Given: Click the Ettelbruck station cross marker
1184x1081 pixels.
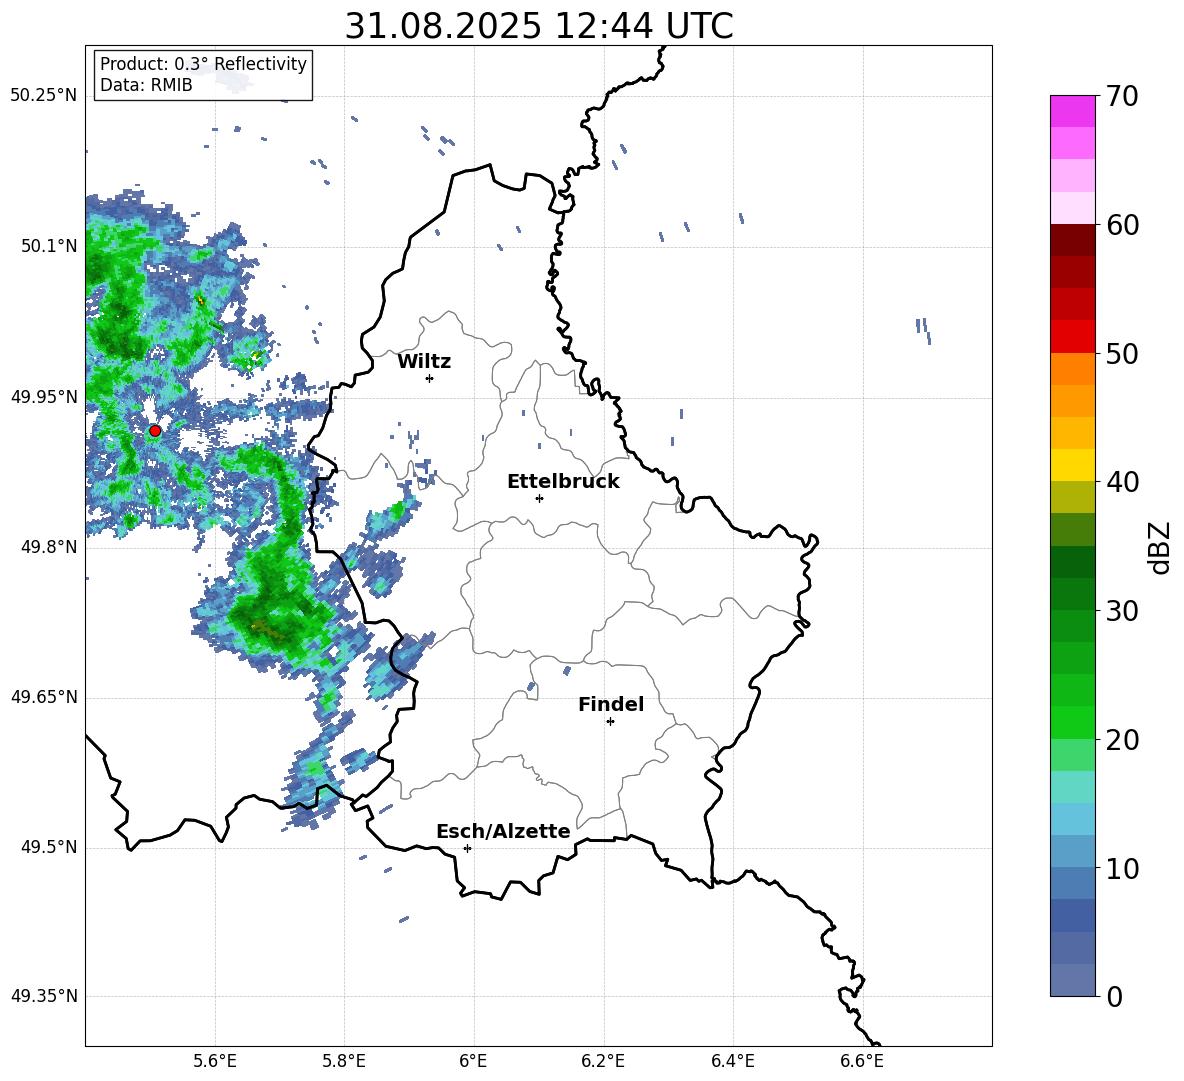Looking at the screenshot, I should 539,498.
